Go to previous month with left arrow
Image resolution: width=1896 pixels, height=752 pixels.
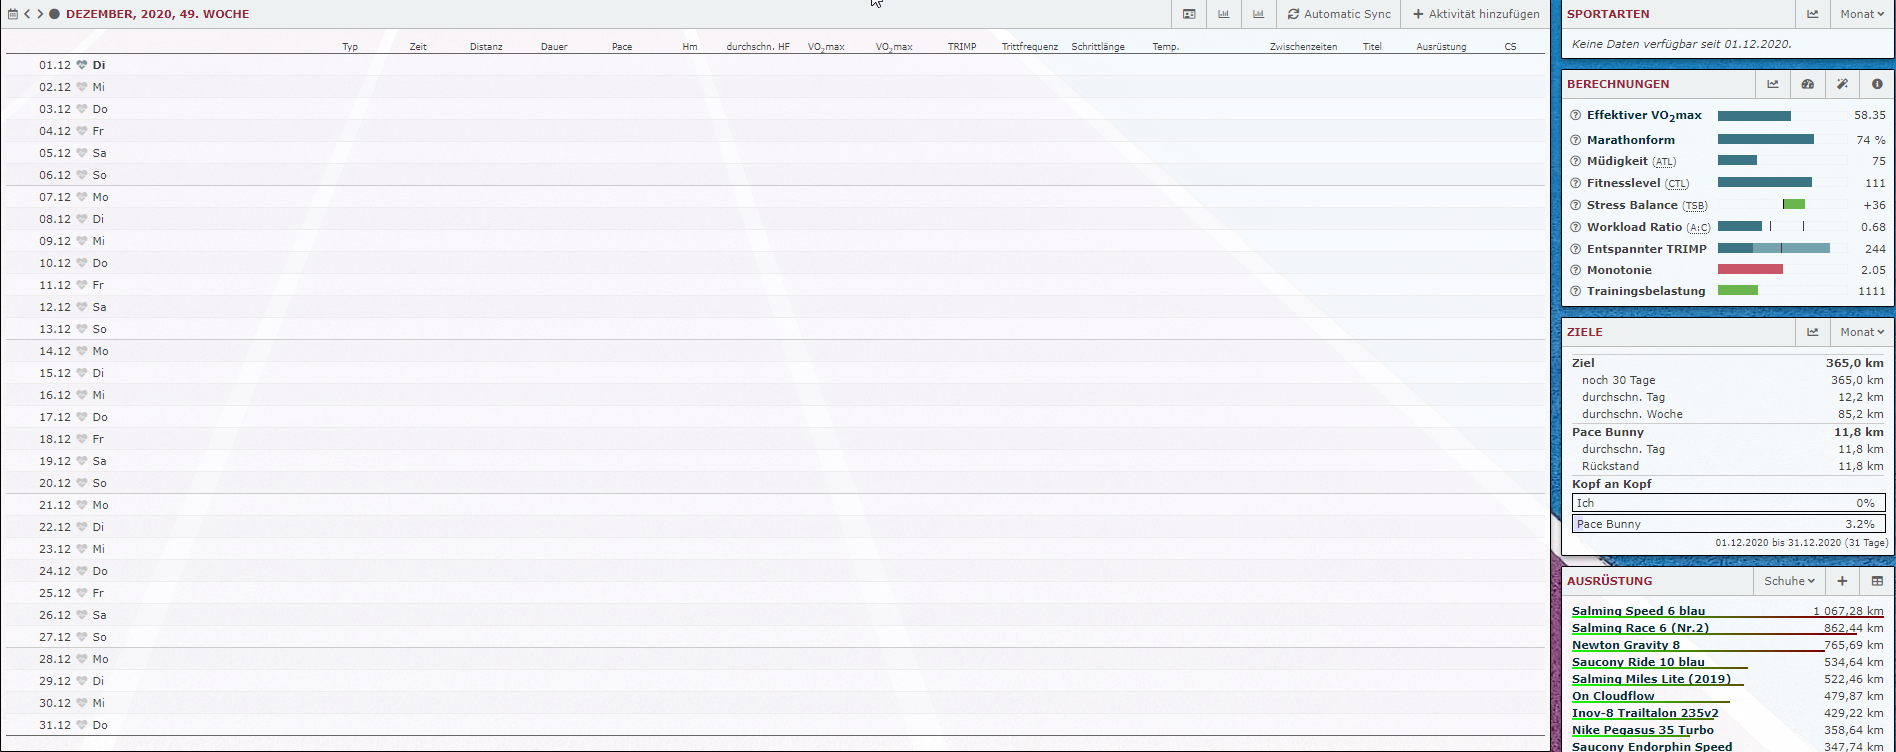[x=27, y=14]
